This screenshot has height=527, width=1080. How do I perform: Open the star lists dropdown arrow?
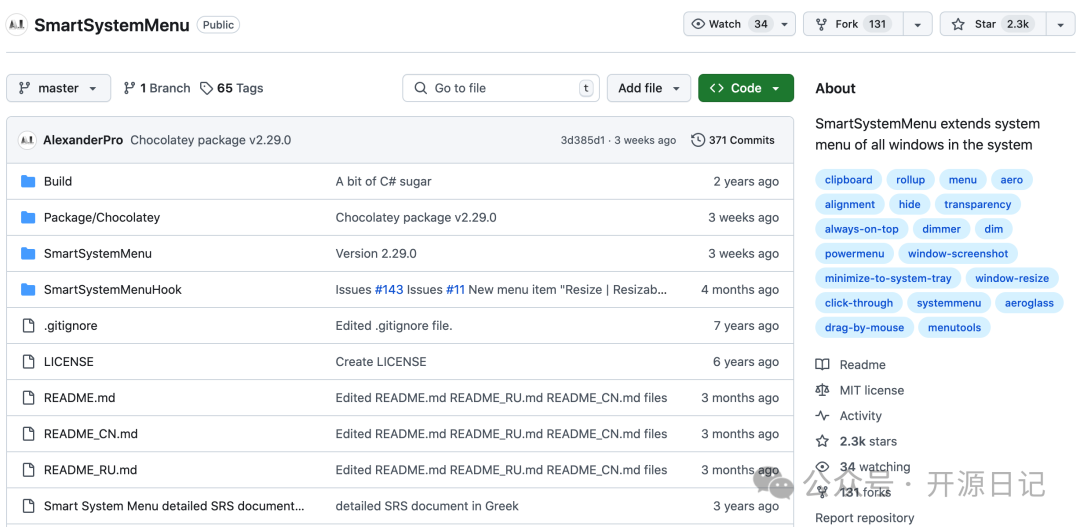coord(1060,24)
